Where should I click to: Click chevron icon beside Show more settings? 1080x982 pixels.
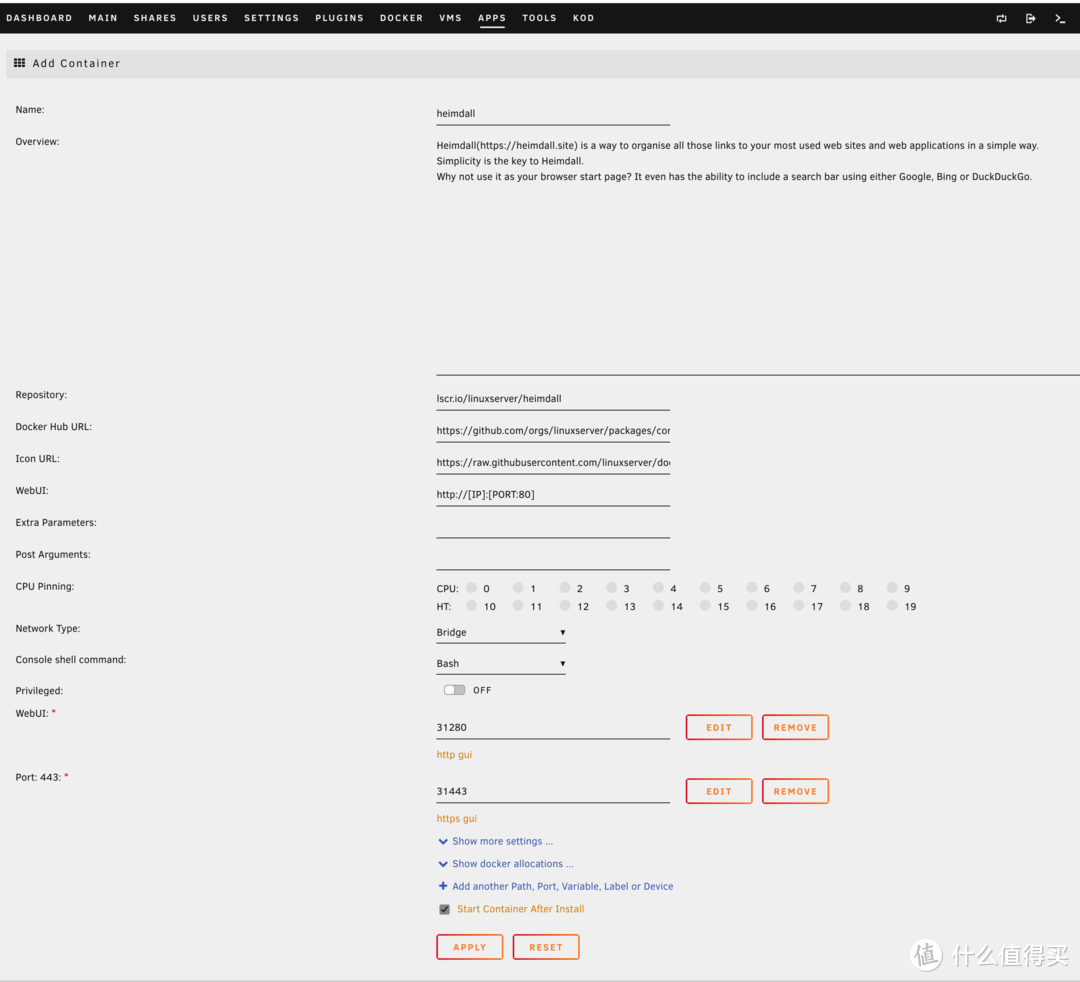tap(443, 842)
